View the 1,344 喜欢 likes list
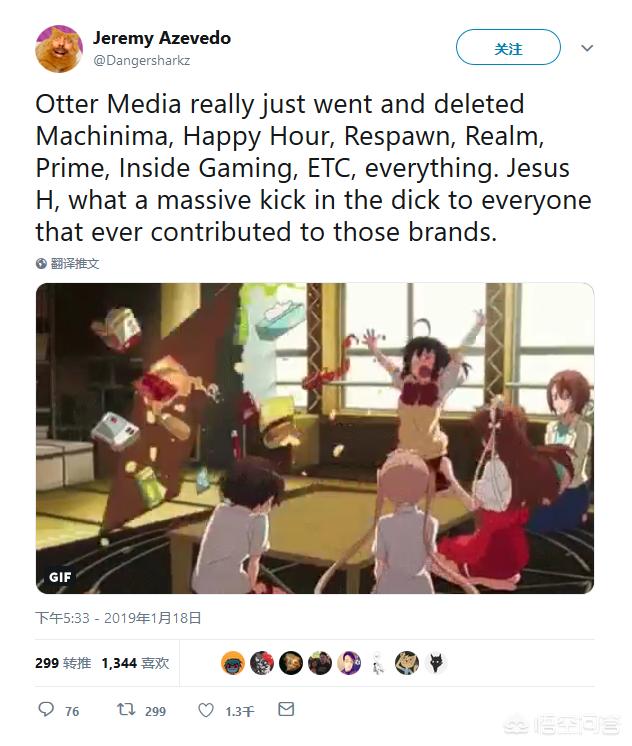Screen dimensions: 632x746 136,663
